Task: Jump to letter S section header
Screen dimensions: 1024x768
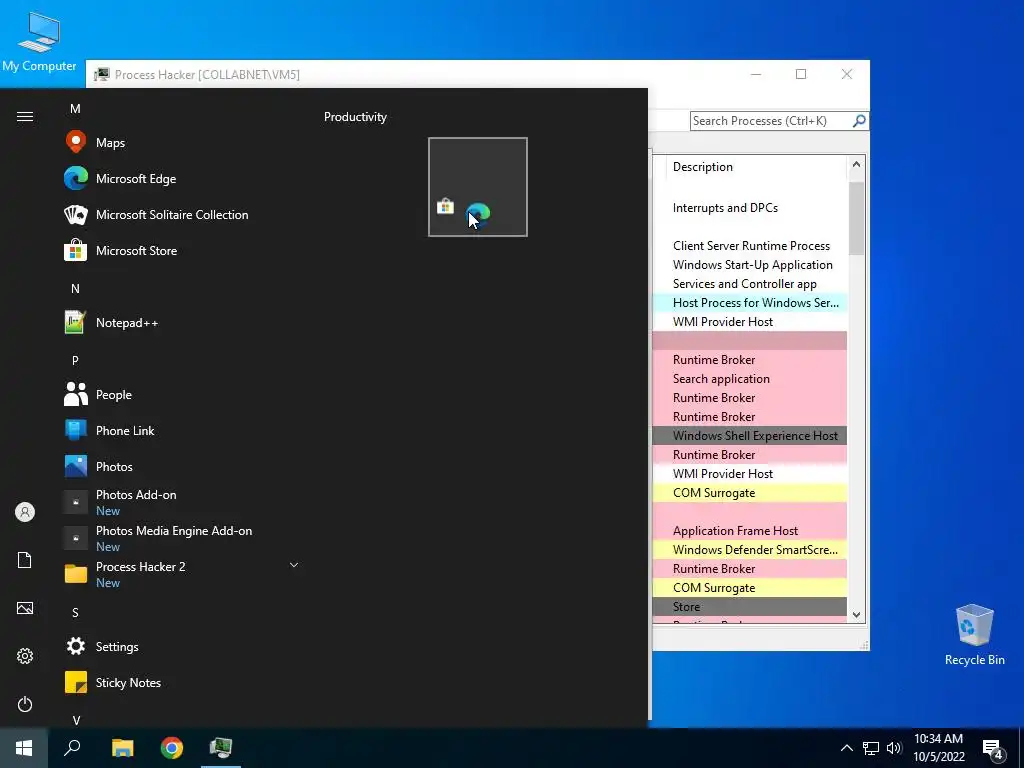Action: pyautogui.click(x=75, y=613)
